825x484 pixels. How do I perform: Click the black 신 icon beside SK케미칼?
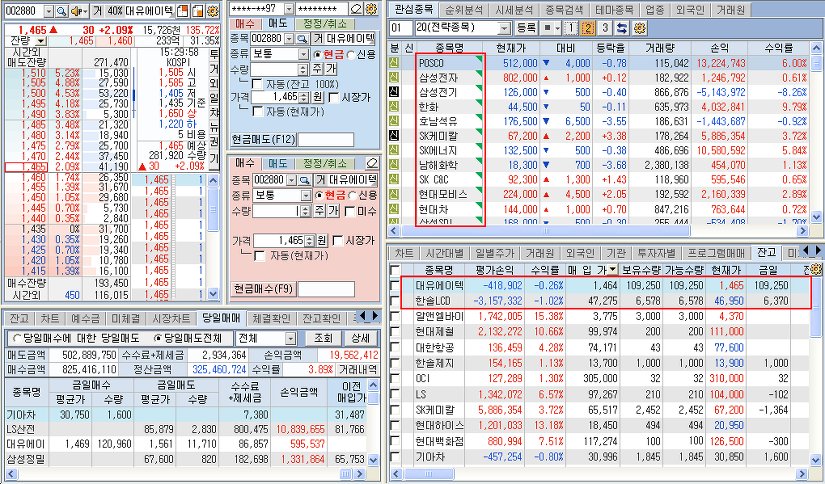pos(395,136)
